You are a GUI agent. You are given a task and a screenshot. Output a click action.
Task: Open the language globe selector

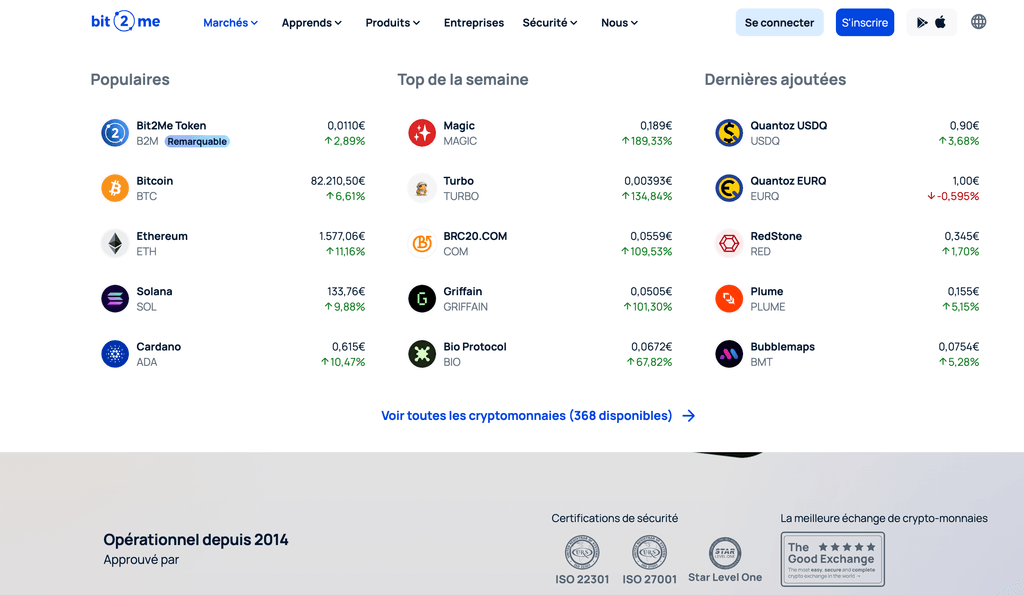pyautogui.click(x=978, y=21)
